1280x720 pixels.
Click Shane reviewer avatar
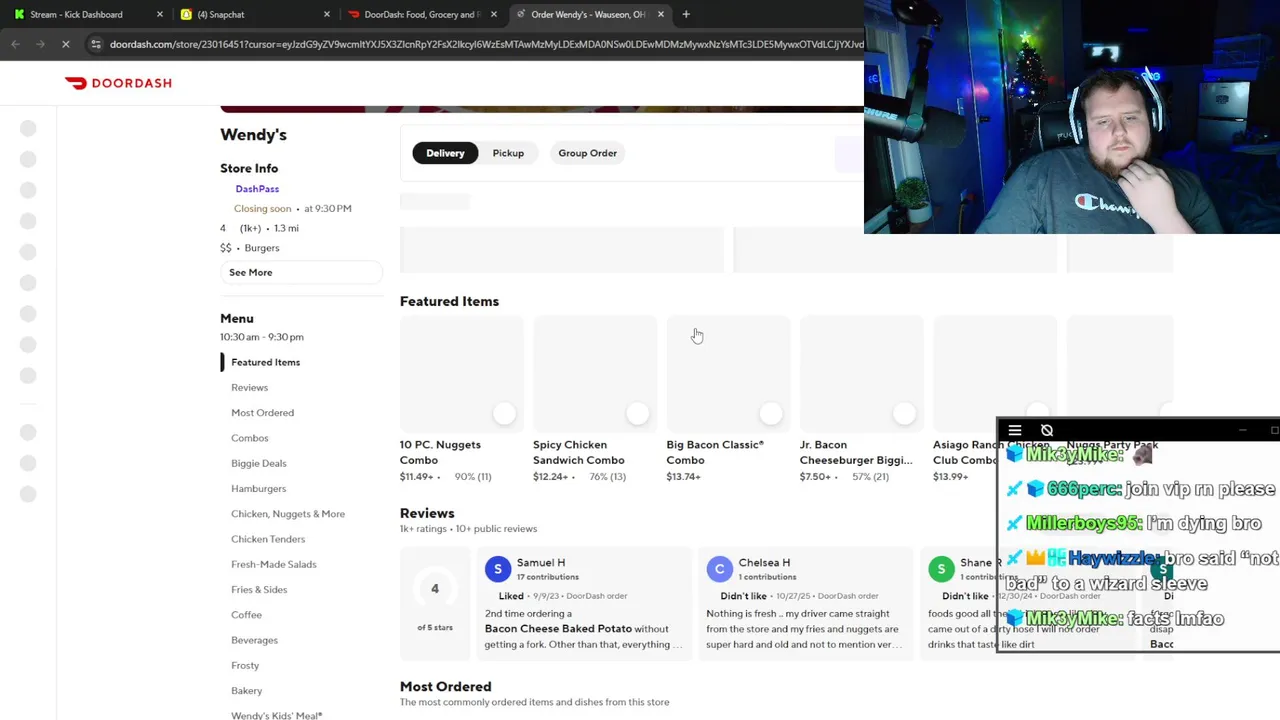pyautogui.click(x=941, y=569)
